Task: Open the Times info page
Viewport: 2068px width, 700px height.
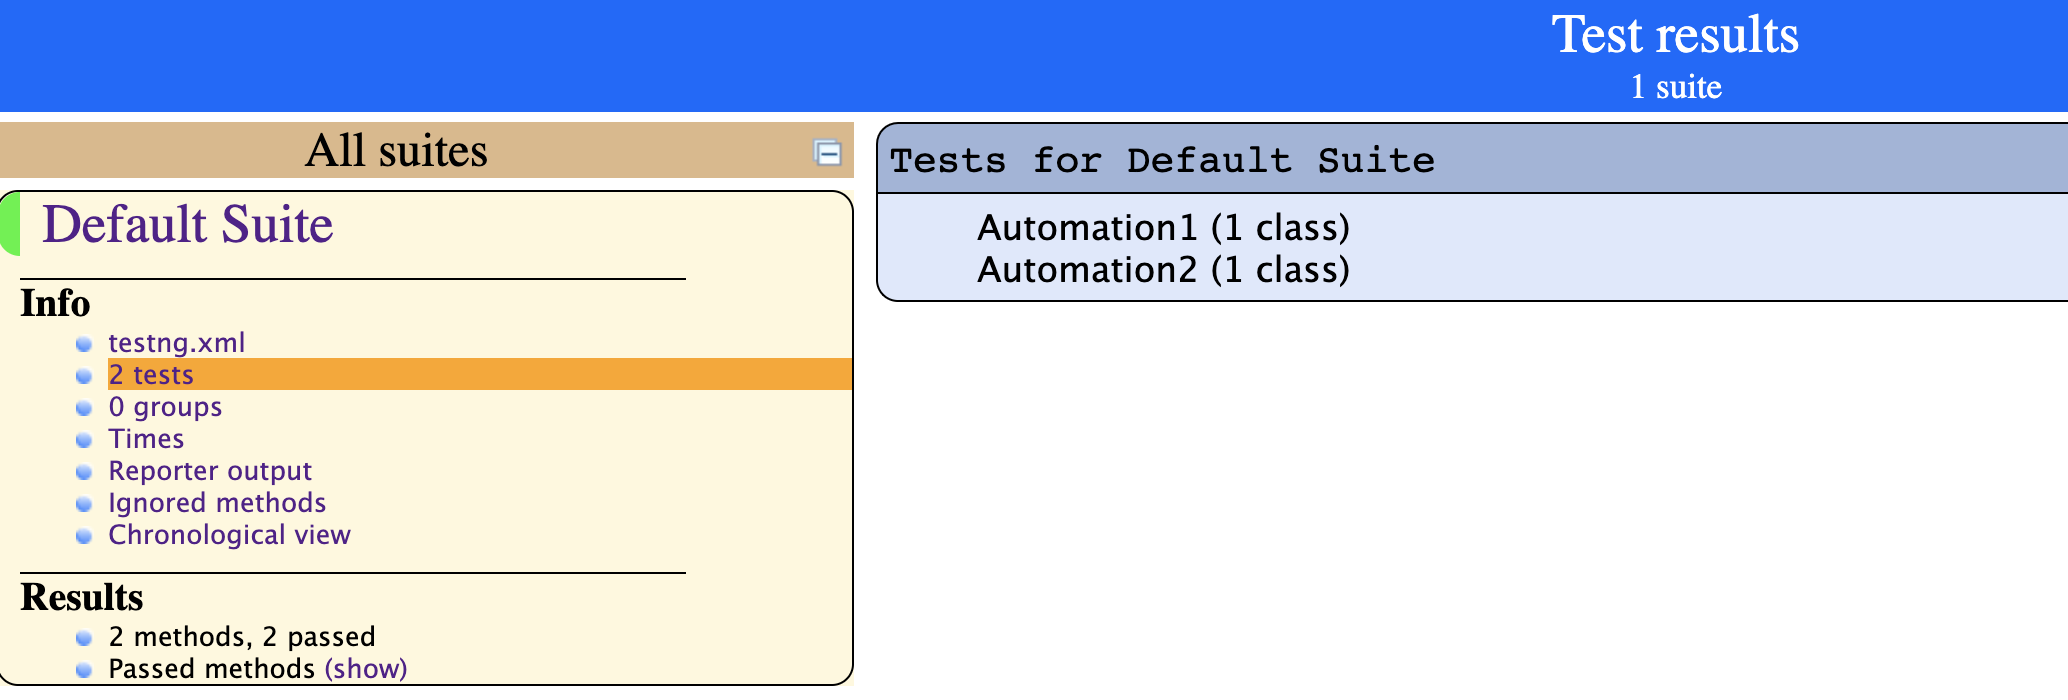Action: 146,439
